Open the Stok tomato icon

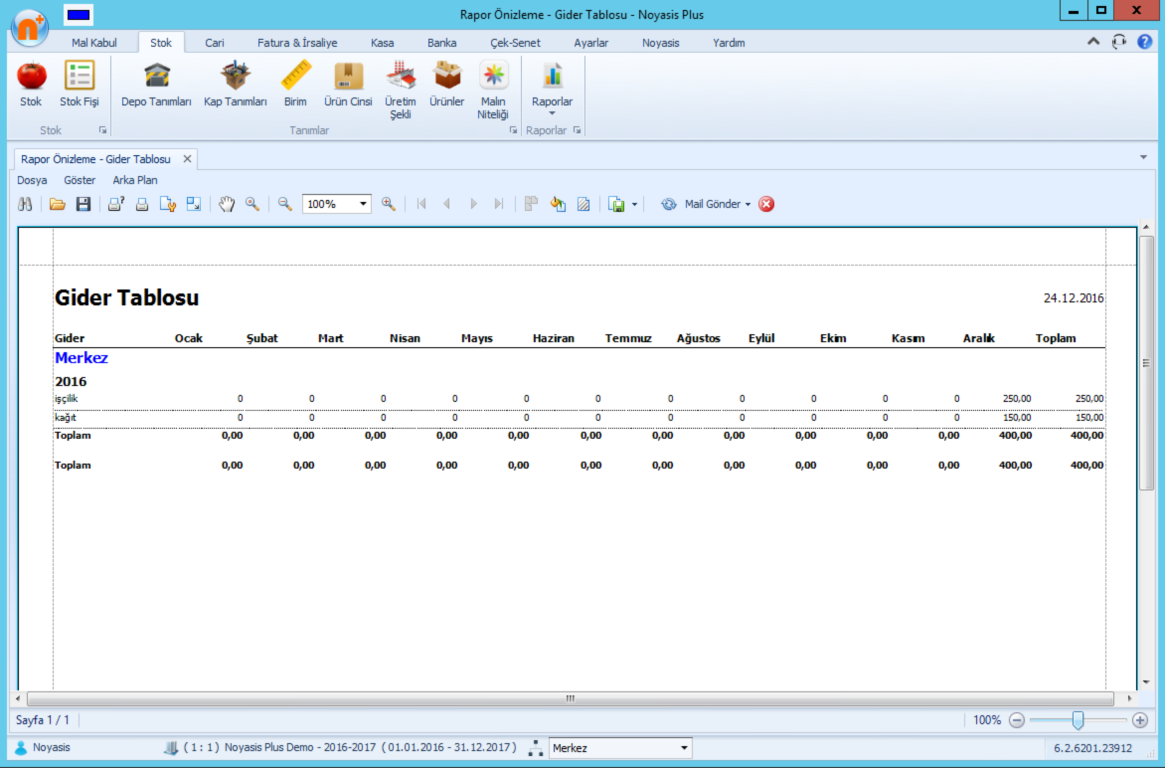tap(31, 85)
